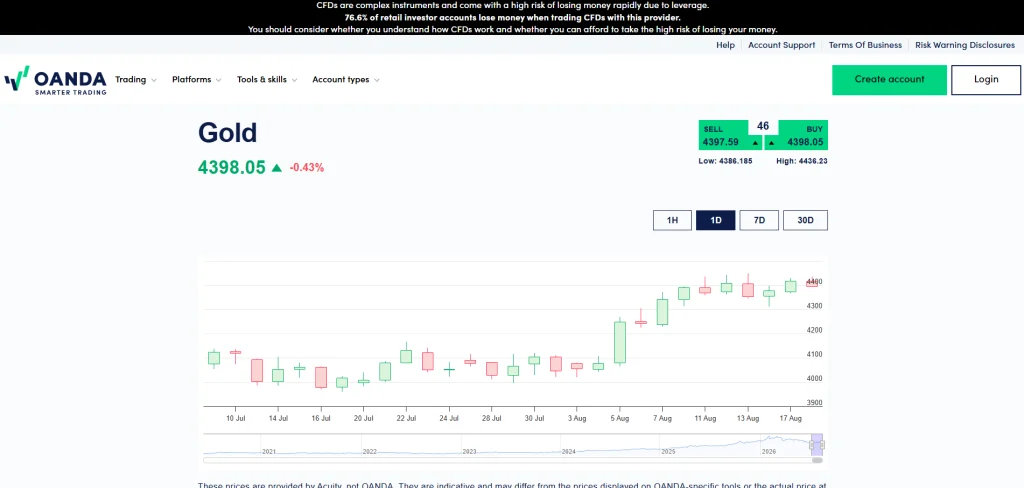Open the Help link
This screenshot has height=488, width=1024.
725,45
